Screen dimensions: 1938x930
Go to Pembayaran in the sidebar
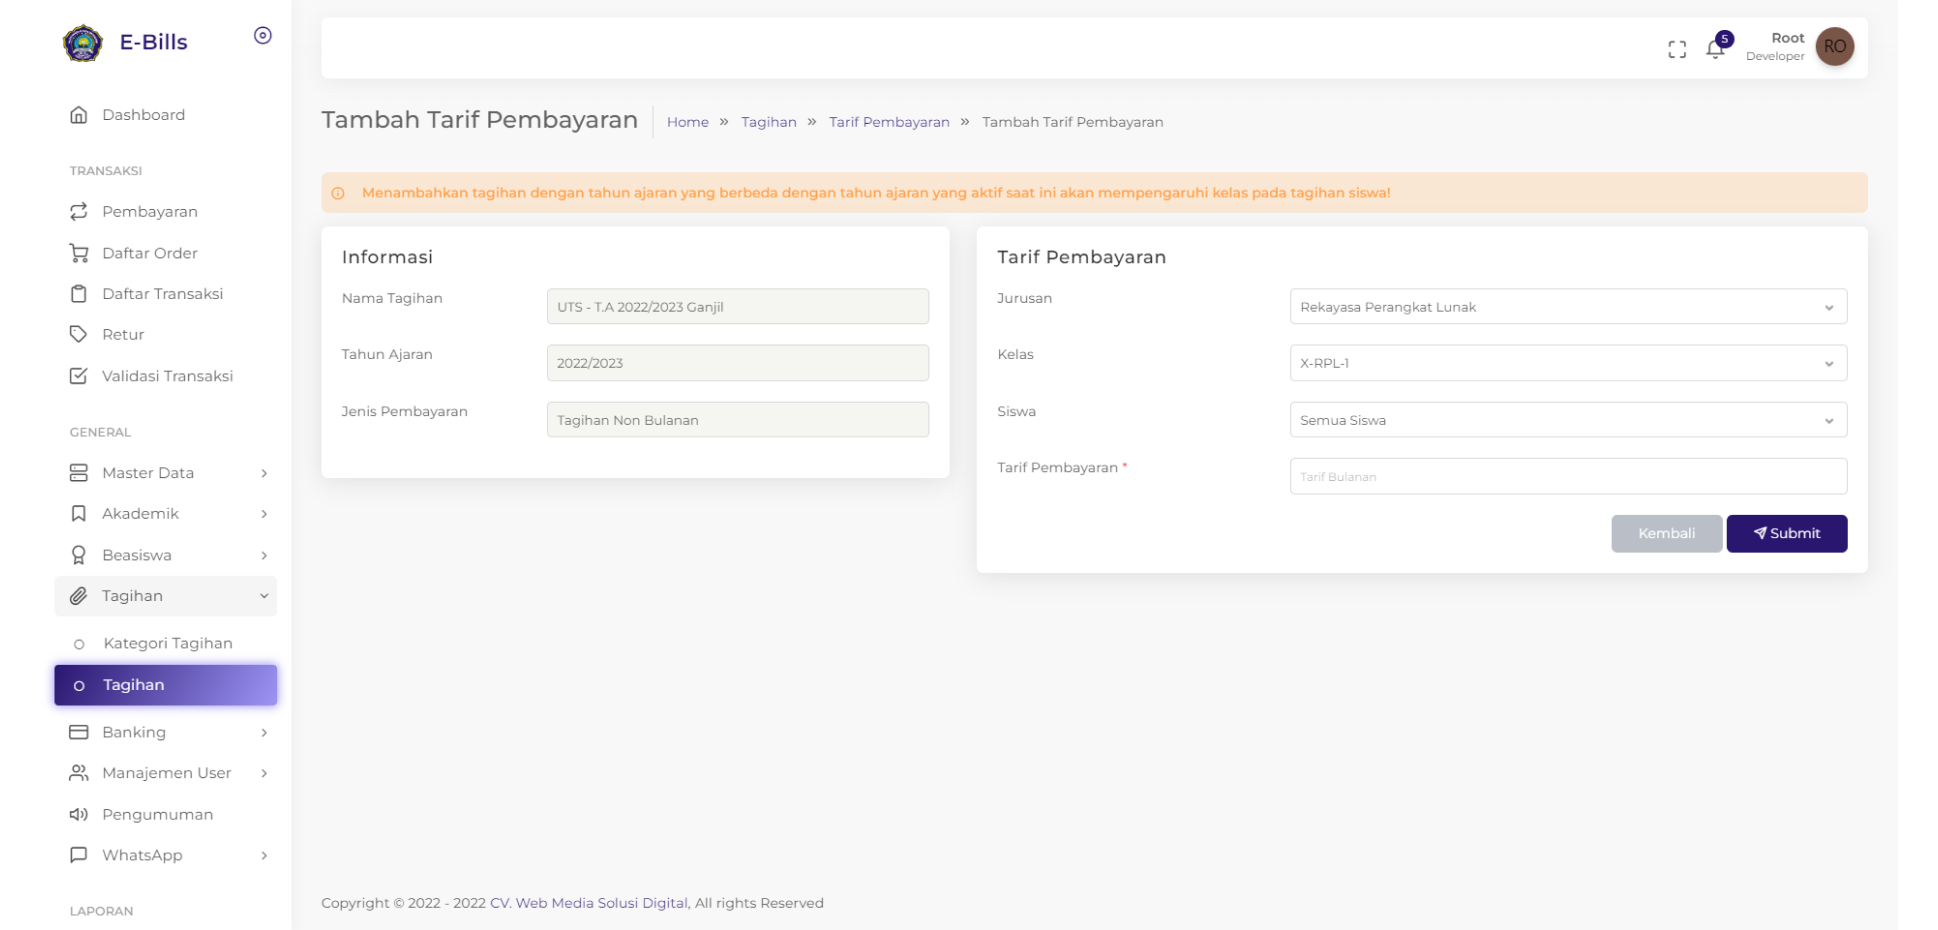point(149,212)
